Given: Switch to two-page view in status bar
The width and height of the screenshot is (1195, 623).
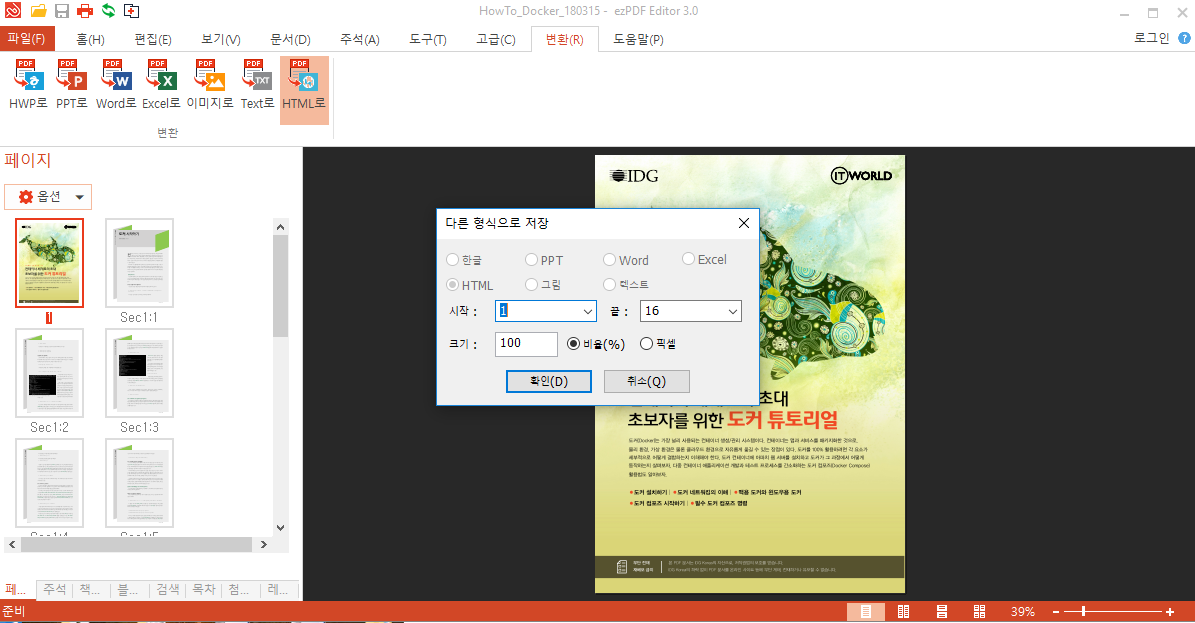Looking at the screenshot, I should (903, 612).
